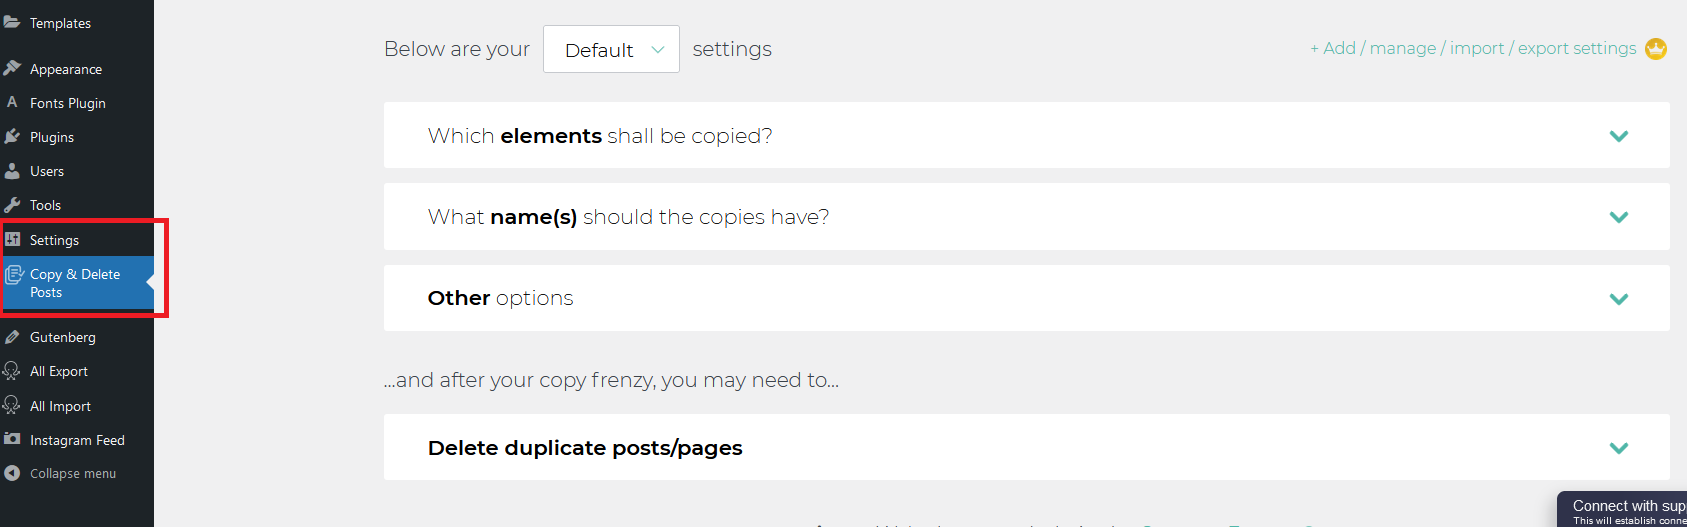Click the Users person icon

point(12,170)
